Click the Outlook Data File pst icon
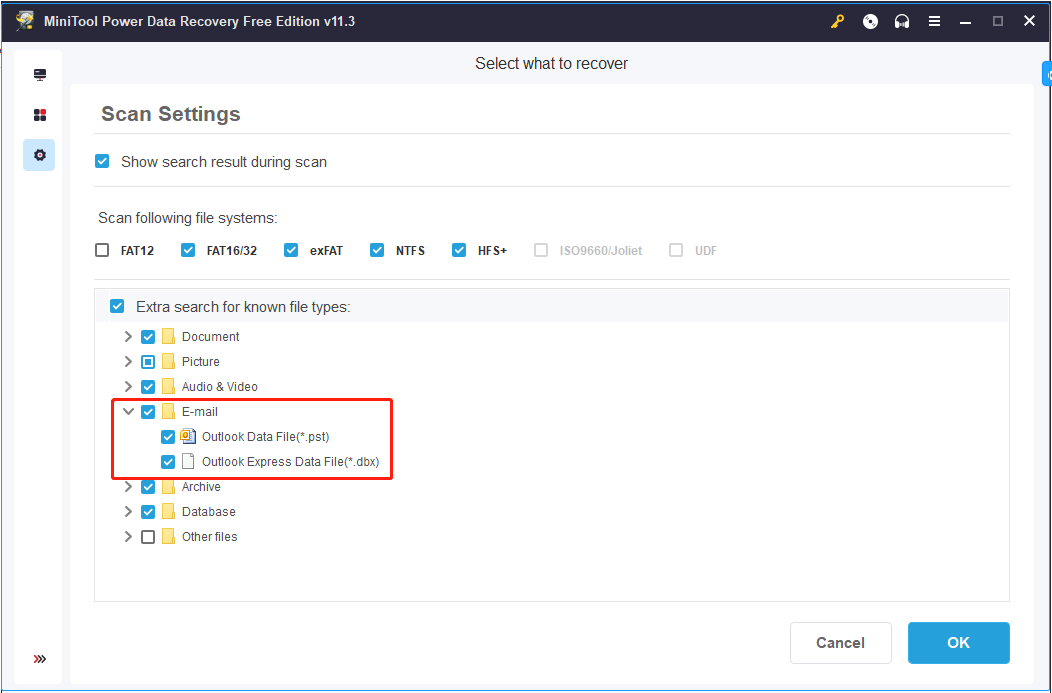Screen dimensions: 1052x693 click(188, 437)
